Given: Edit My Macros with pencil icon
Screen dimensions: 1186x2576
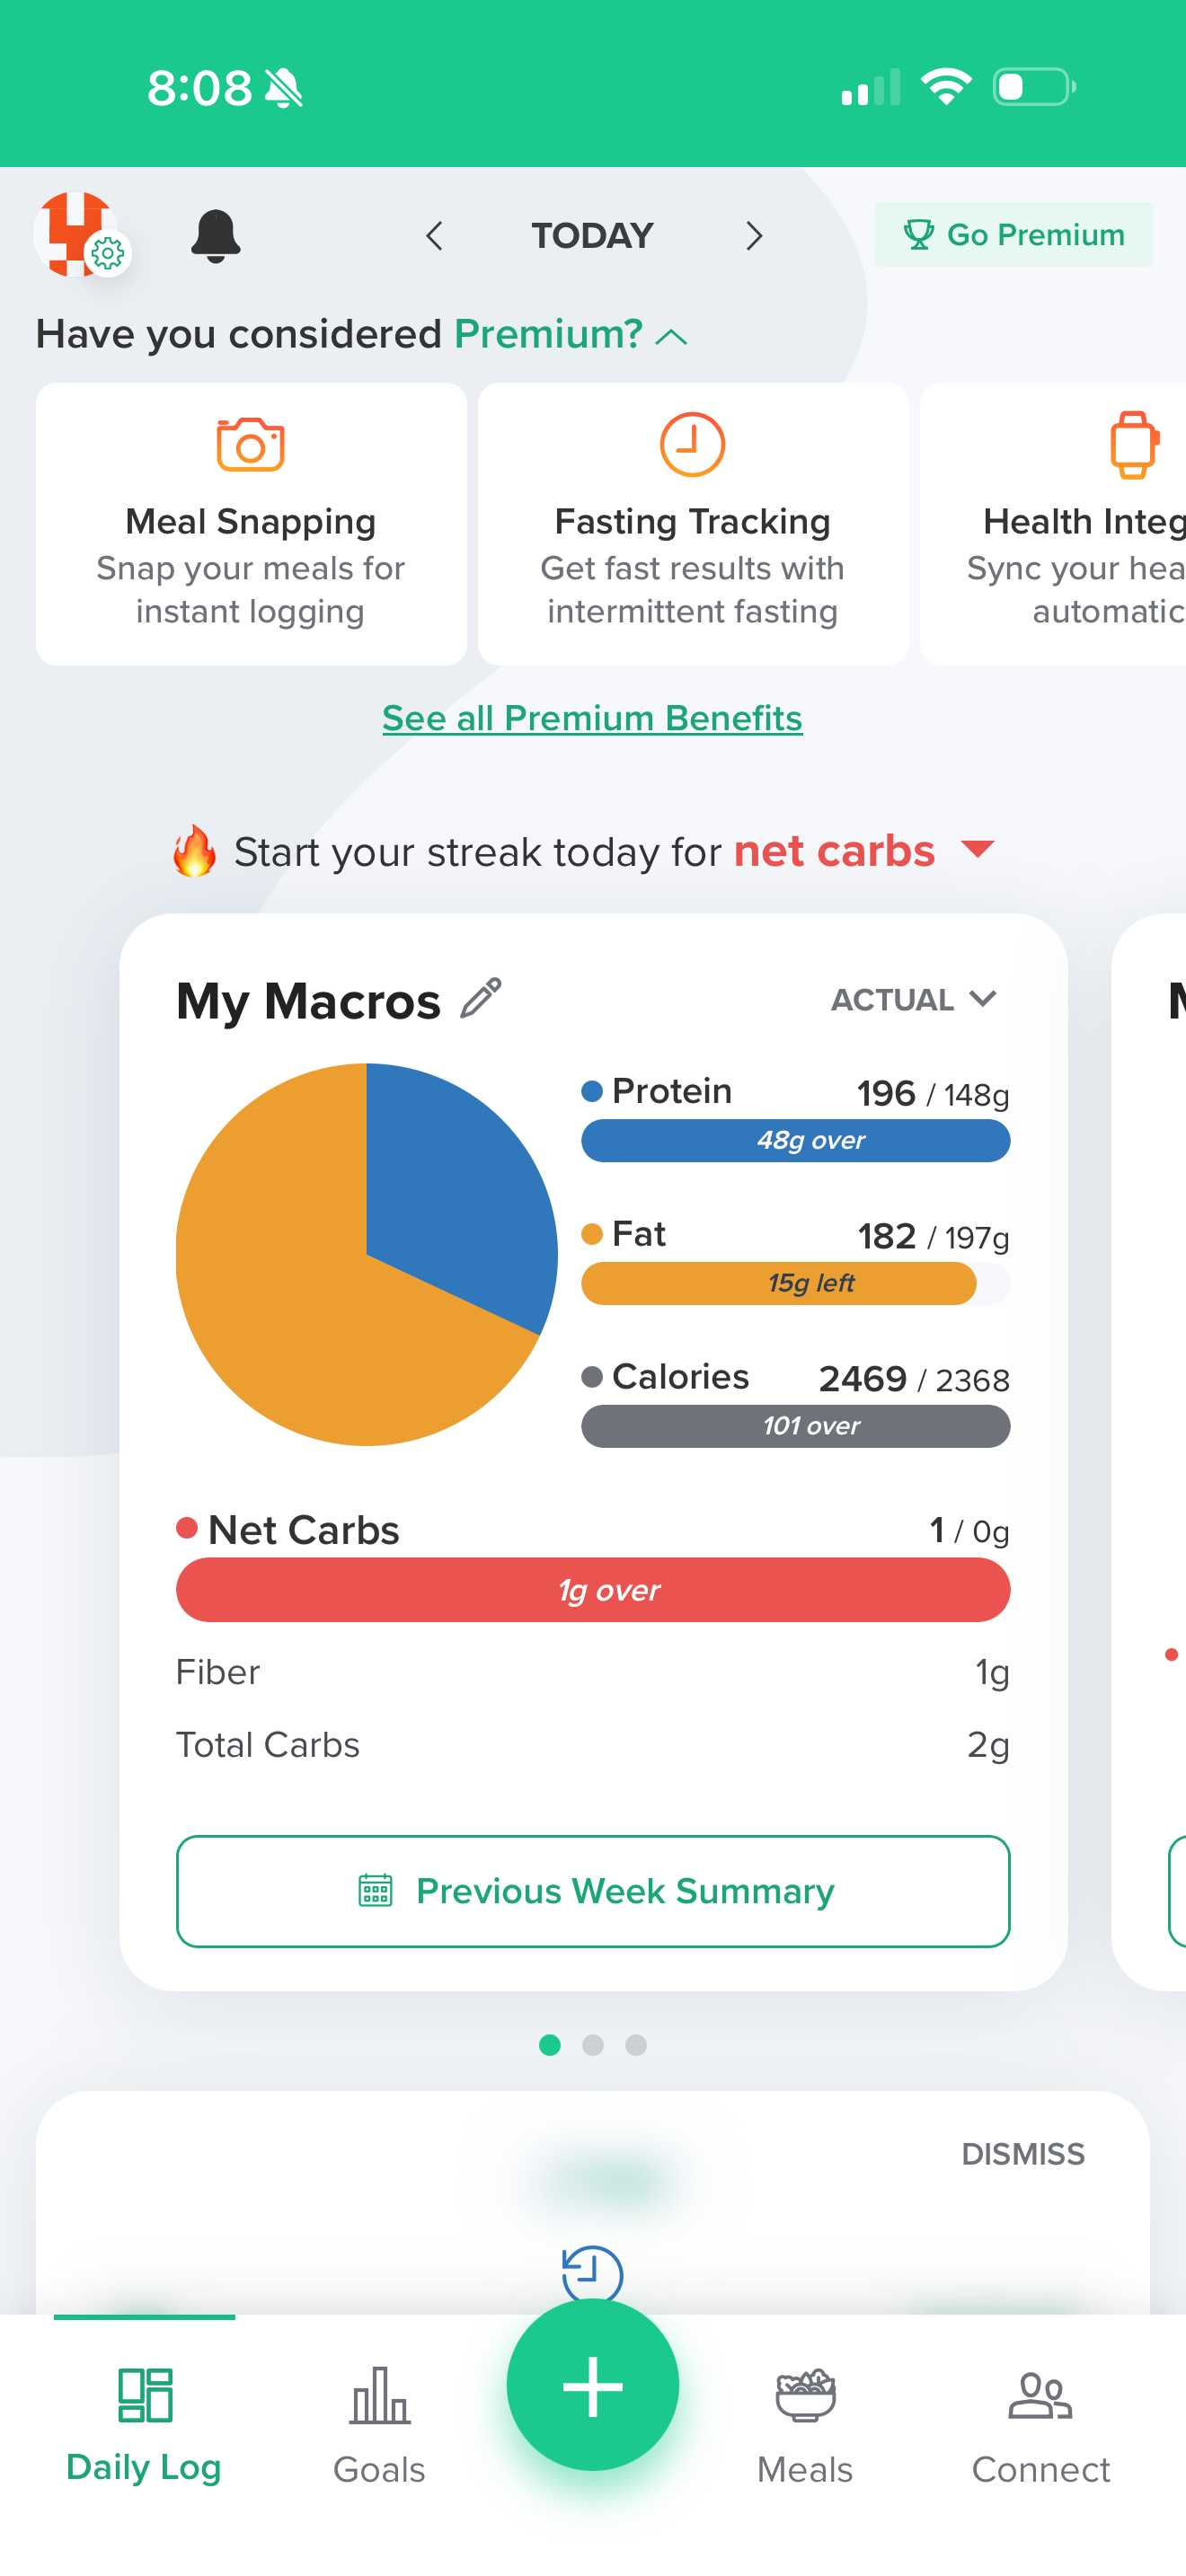Looking at the screenshot, I should pos(481,999).
